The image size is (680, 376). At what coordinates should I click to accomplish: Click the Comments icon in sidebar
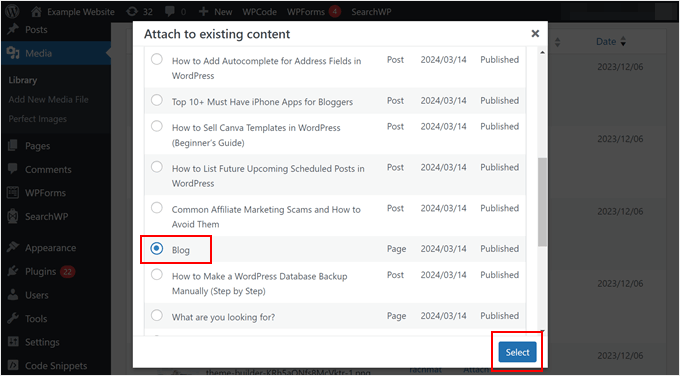click(13, 169)
